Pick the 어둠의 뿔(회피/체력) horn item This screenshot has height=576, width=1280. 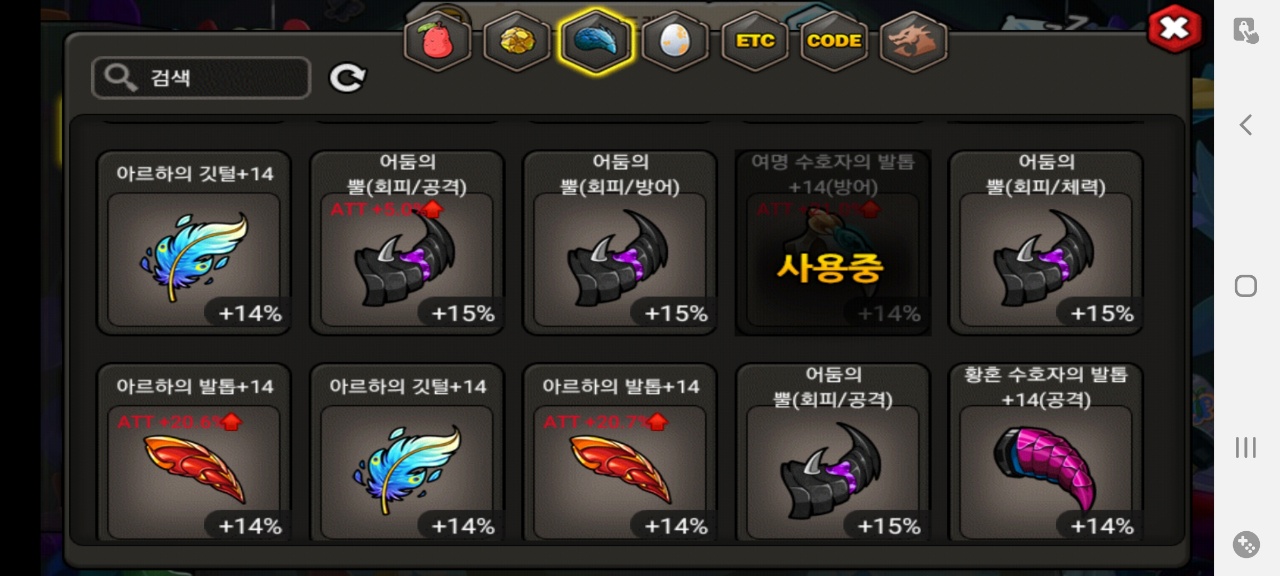(x=1046, y=242)
